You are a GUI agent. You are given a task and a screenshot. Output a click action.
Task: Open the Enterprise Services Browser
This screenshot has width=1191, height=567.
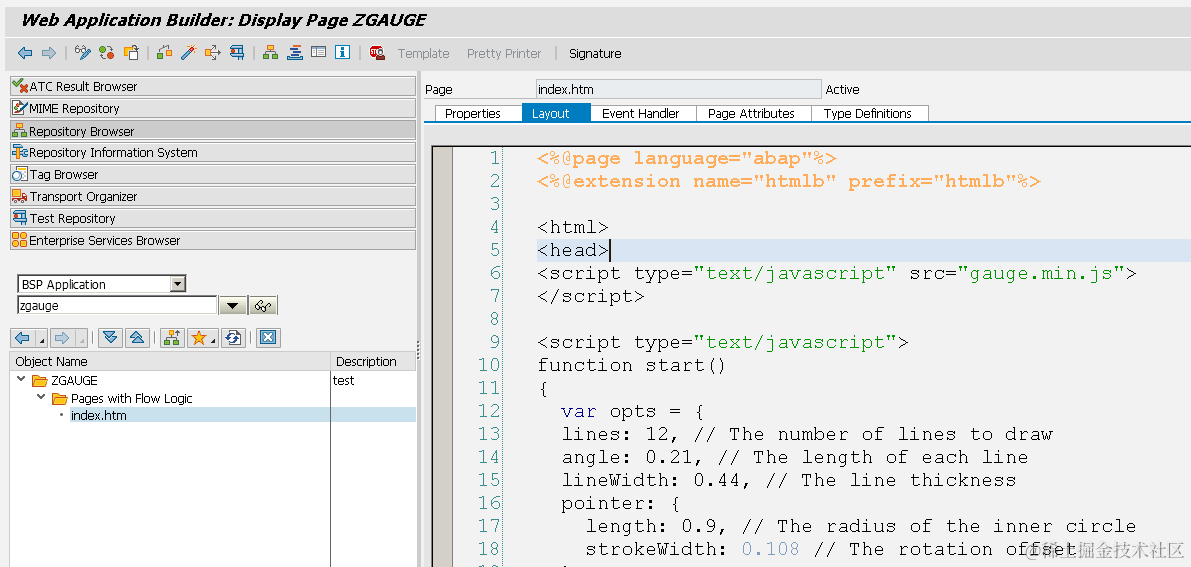click(213, 240)
